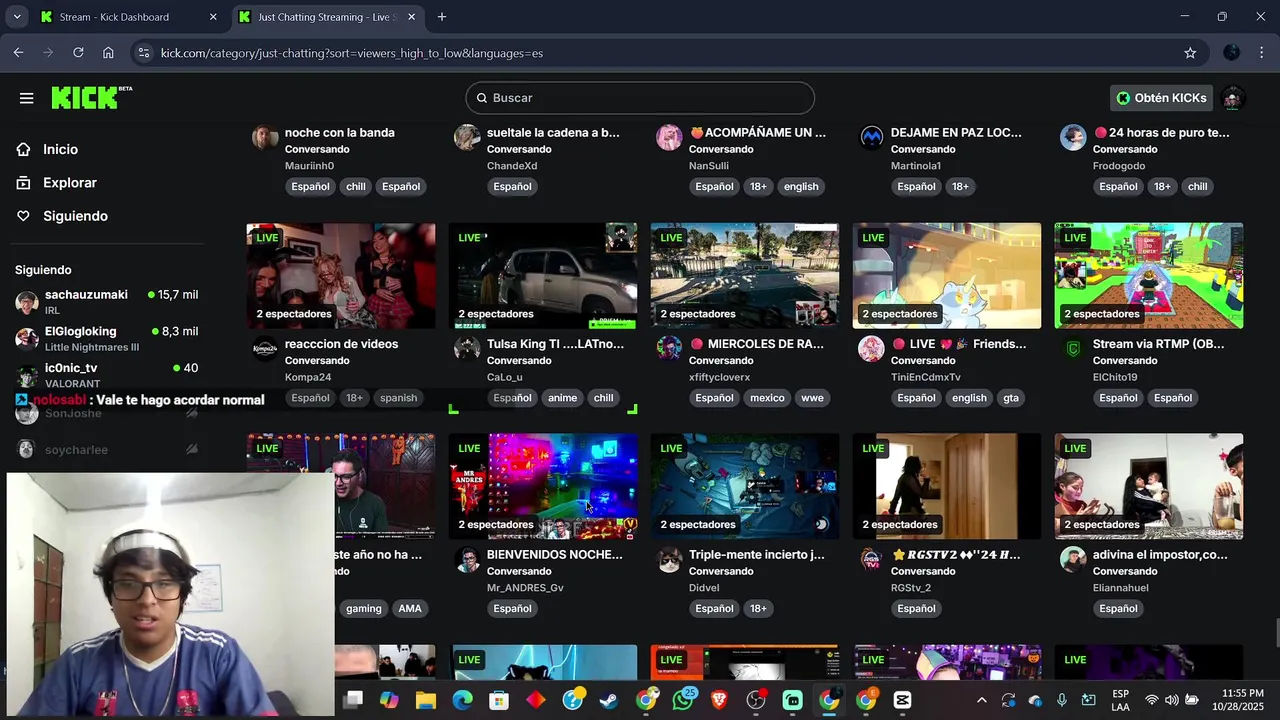Image resolution: width=1280 pixels, height=720 pixels.
Task: Go to browser home page
Action: click(108, 53)
